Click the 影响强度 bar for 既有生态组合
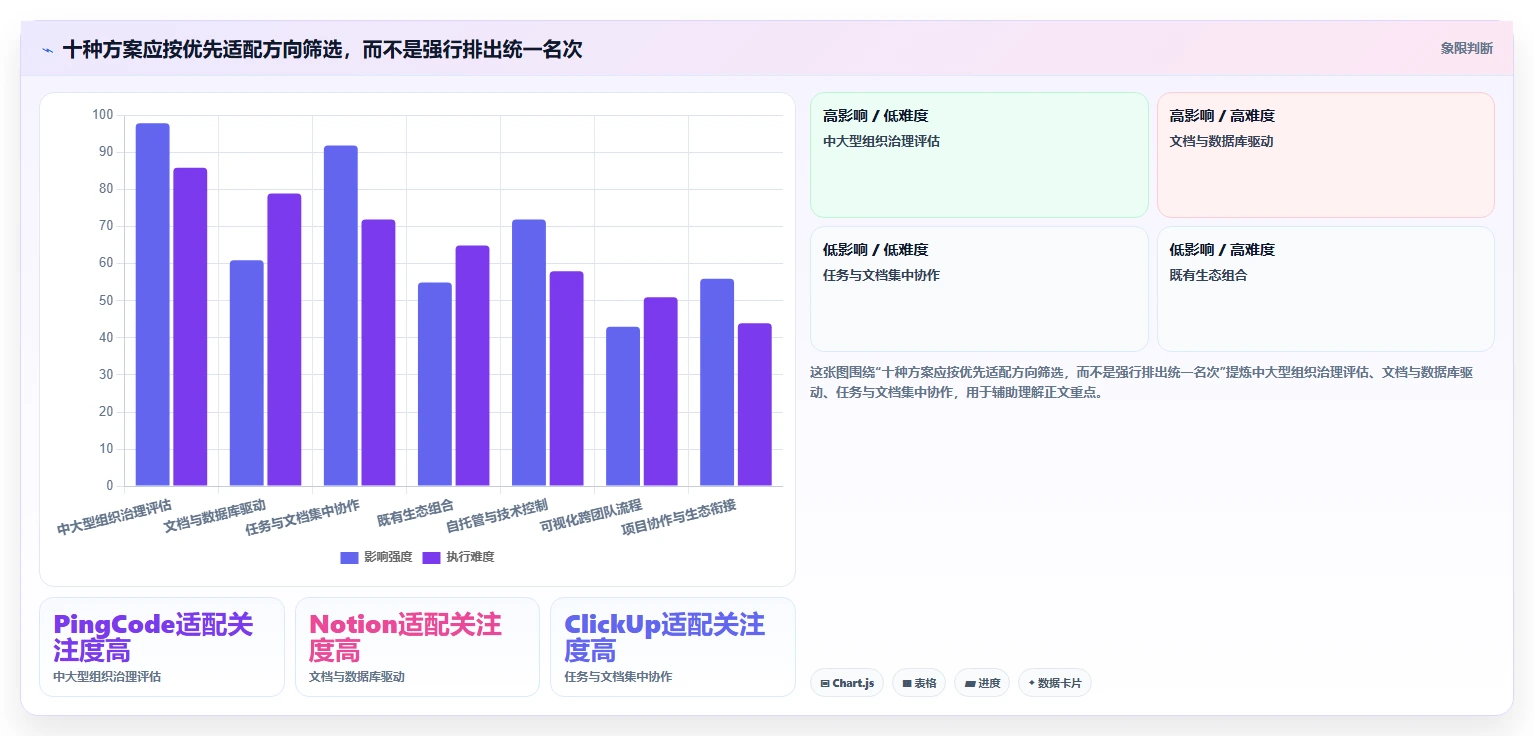Viewport: 1534px width, 736px height. click(x=435, y=384)
